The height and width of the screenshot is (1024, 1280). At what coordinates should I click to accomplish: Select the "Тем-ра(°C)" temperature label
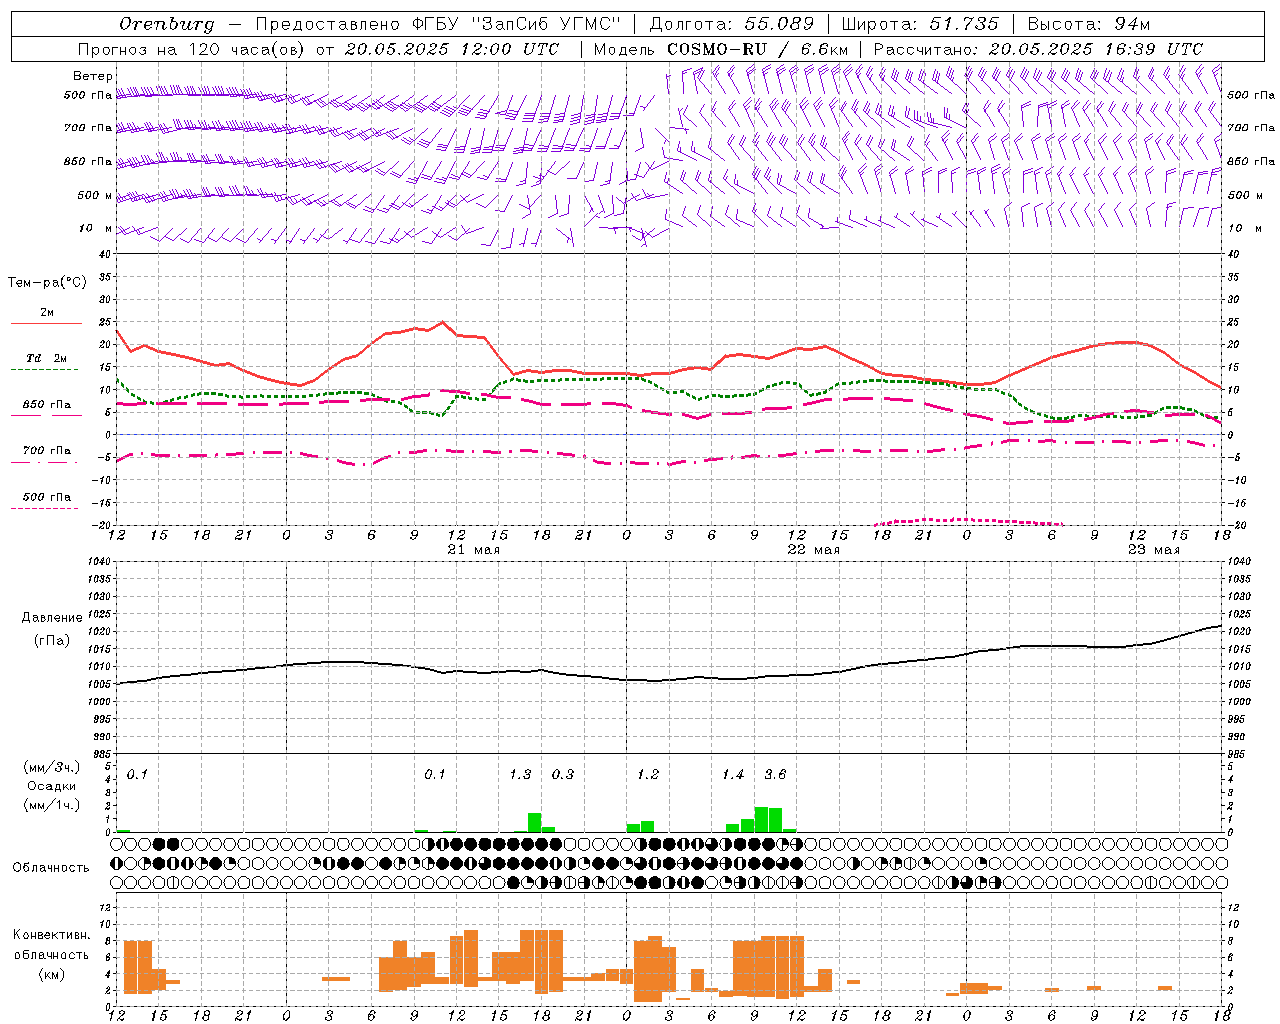47,283
